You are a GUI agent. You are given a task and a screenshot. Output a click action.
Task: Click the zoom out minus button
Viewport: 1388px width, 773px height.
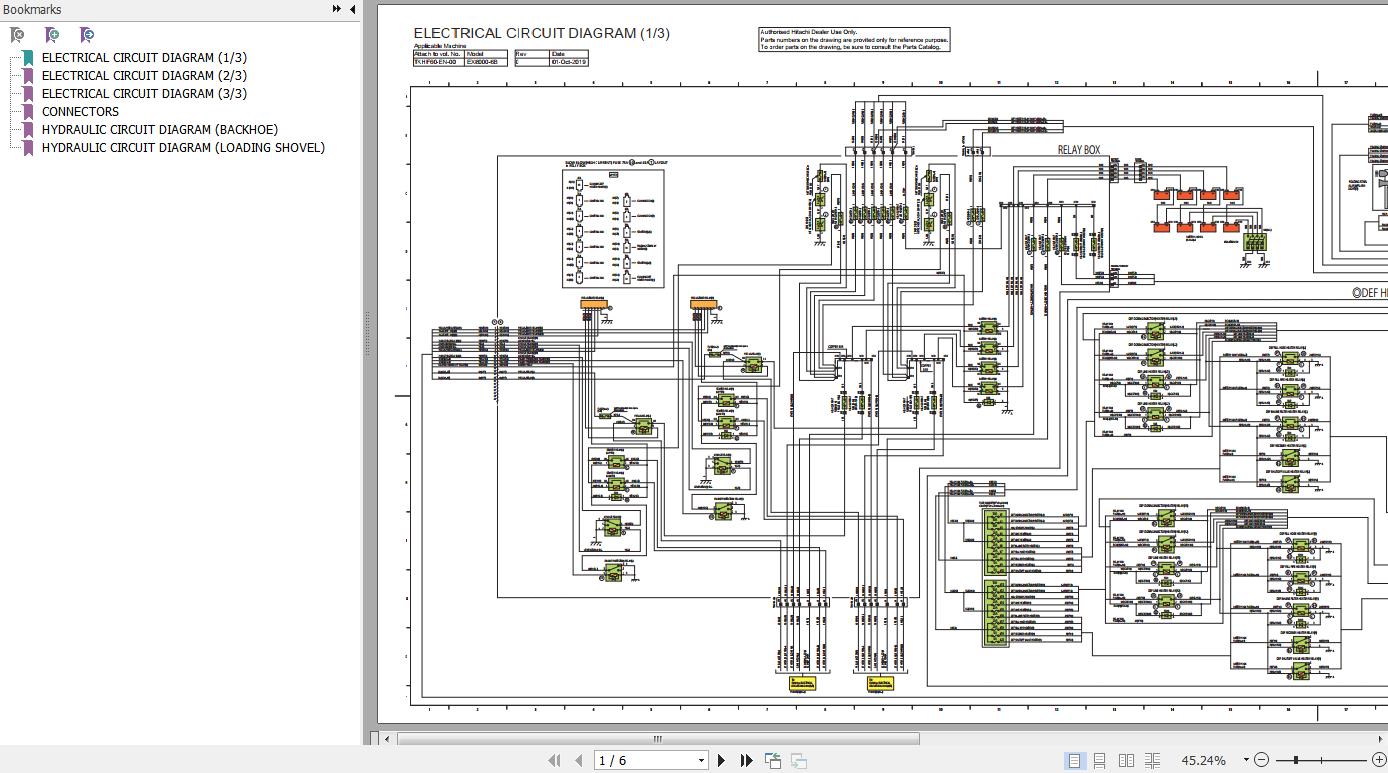(x=1262, y=760)
